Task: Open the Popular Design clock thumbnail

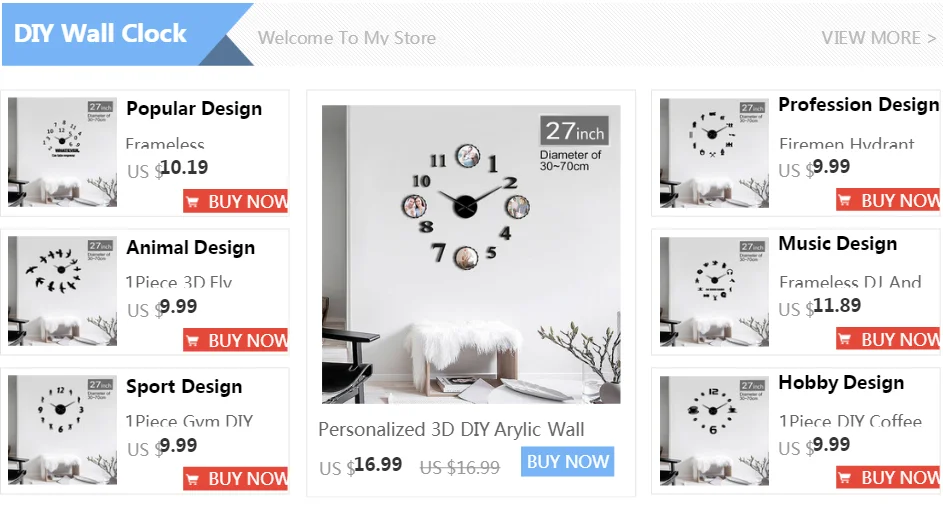Action: pos(63,153)
